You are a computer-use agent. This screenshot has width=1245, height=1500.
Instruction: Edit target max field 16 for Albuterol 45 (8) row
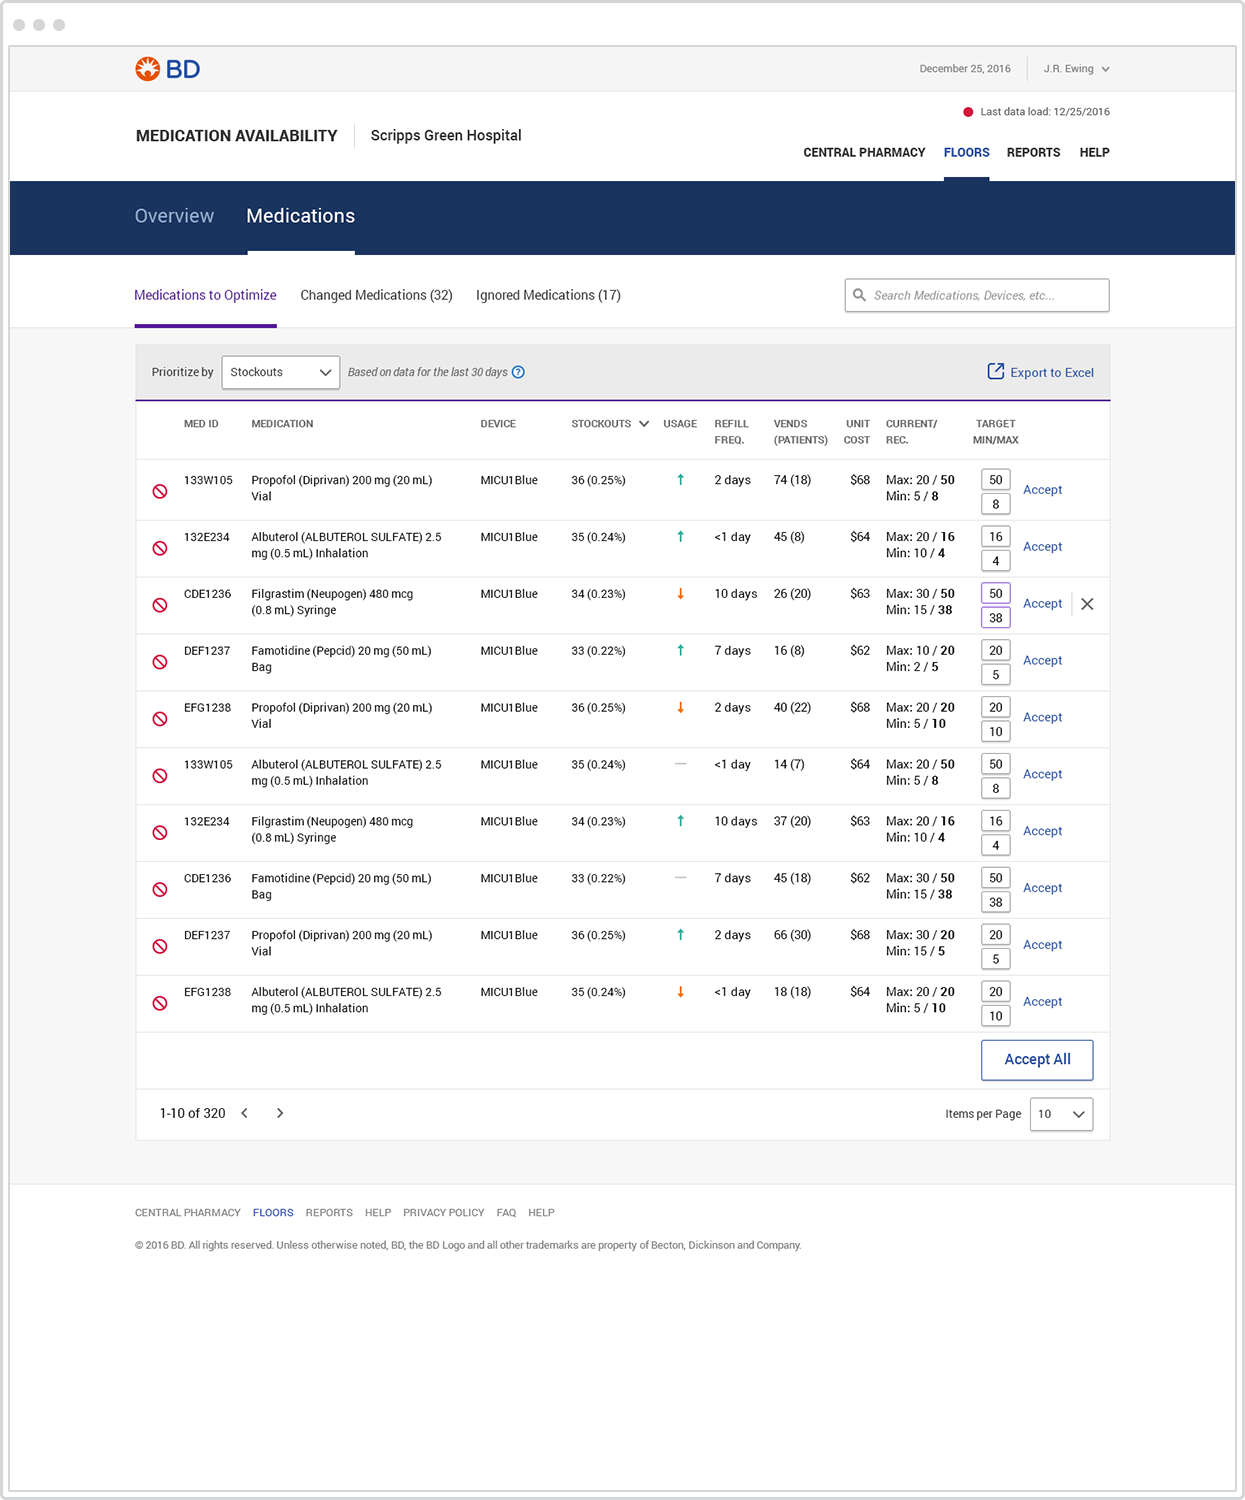click(996, 537)
